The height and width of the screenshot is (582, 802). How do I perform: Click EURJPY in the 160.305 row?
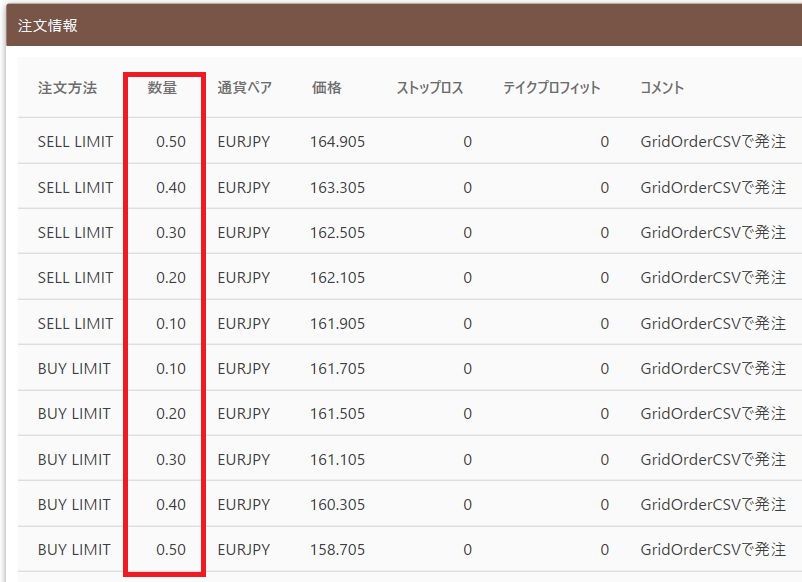click(x=243, y=505)
